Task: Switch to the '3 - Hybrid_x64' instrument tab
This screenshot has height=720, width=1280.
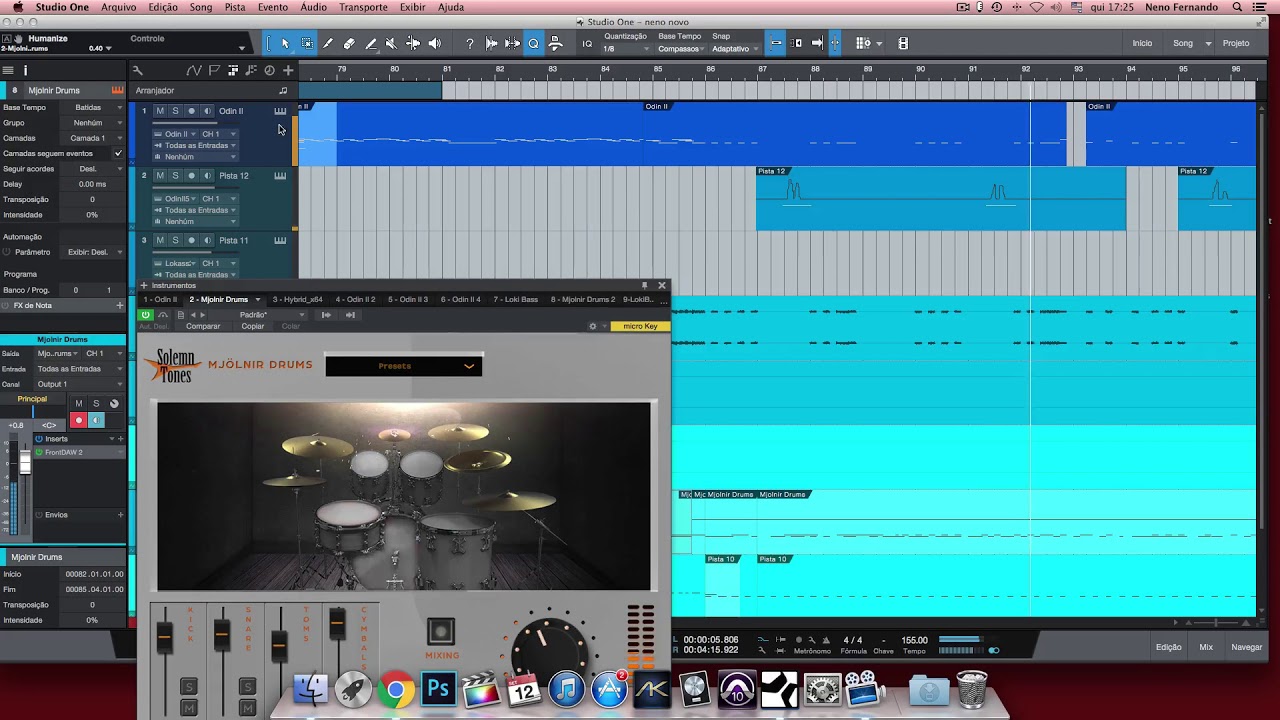Action: (297, 299)
